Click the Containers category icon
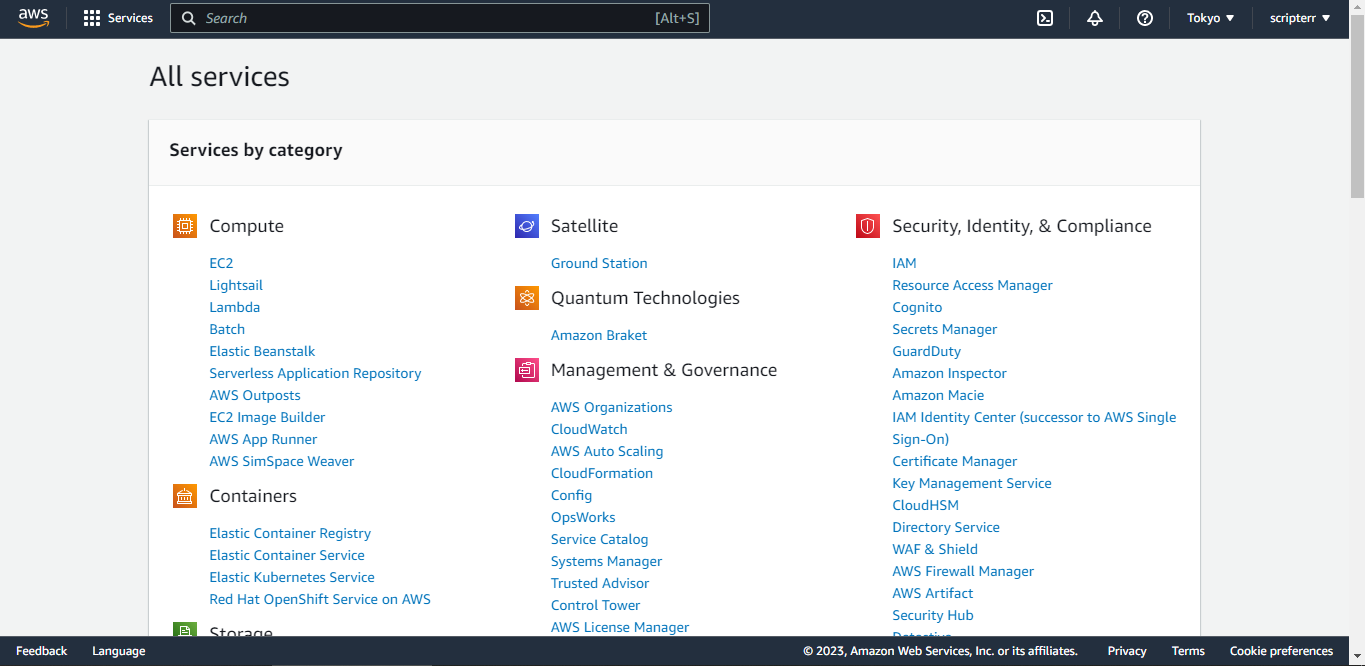The image size is (1365, 666). point(185,496)
